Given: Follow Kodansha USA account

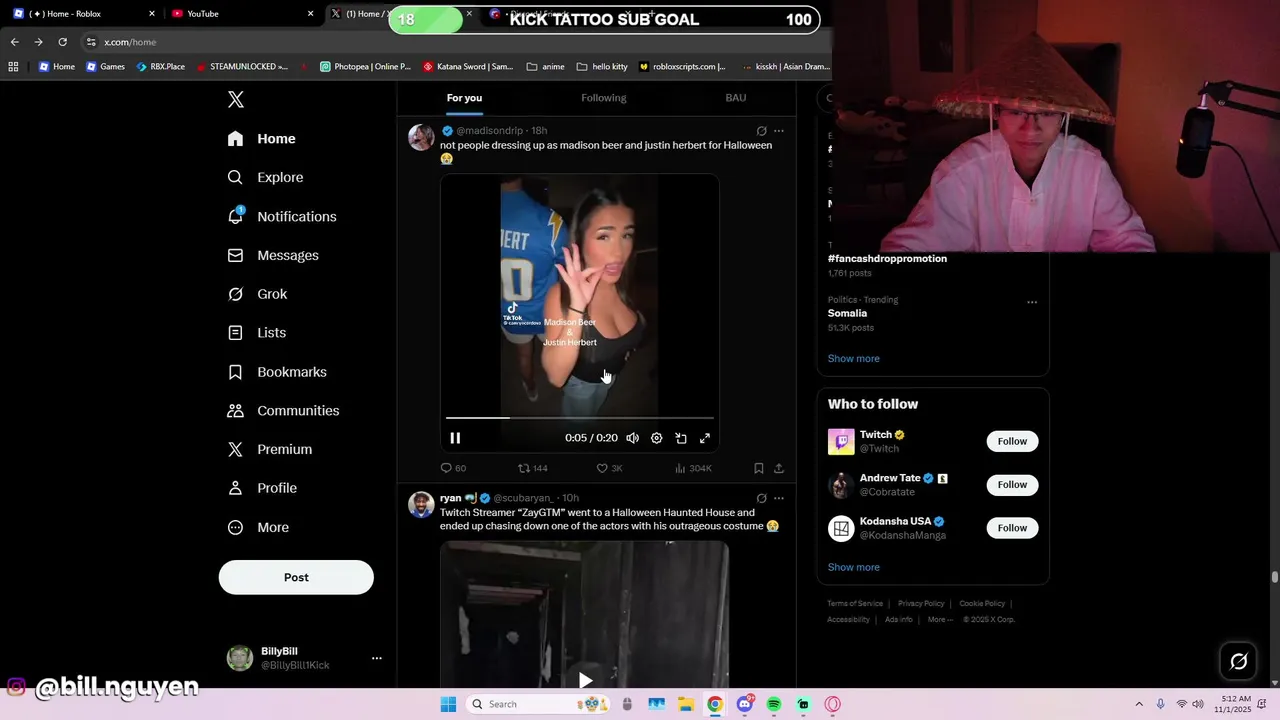Looking at the screenshot, I should click(1012, 528).
